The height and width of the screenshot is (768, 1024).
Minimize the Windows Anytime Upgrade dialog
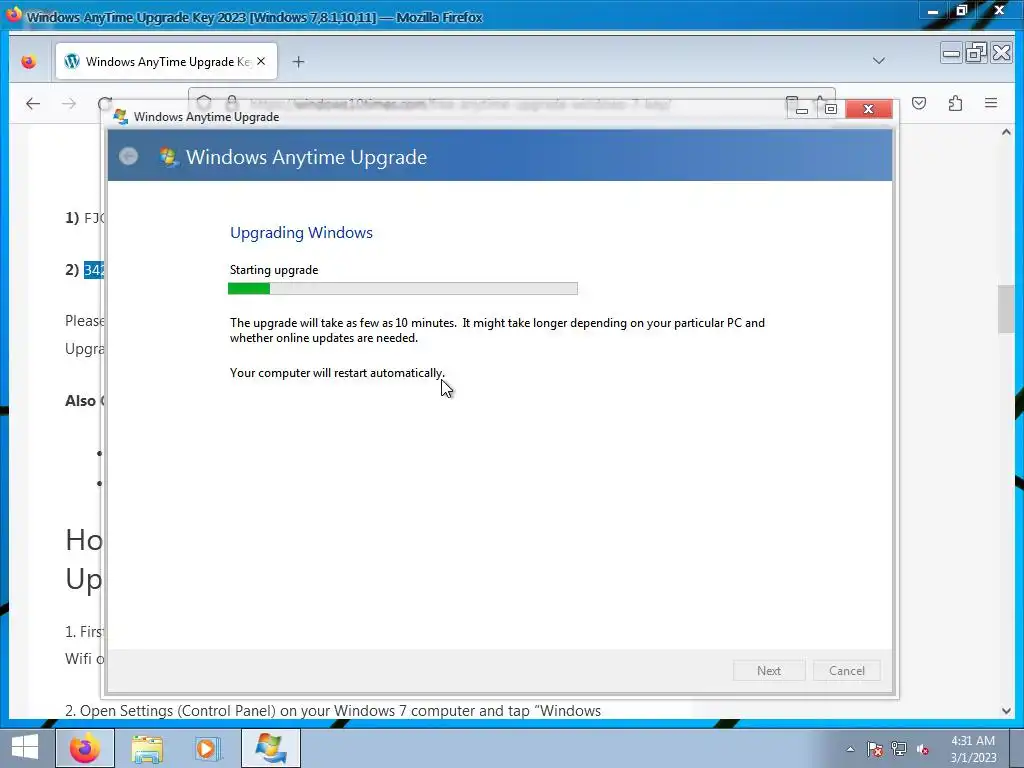(x=802, y=109)
